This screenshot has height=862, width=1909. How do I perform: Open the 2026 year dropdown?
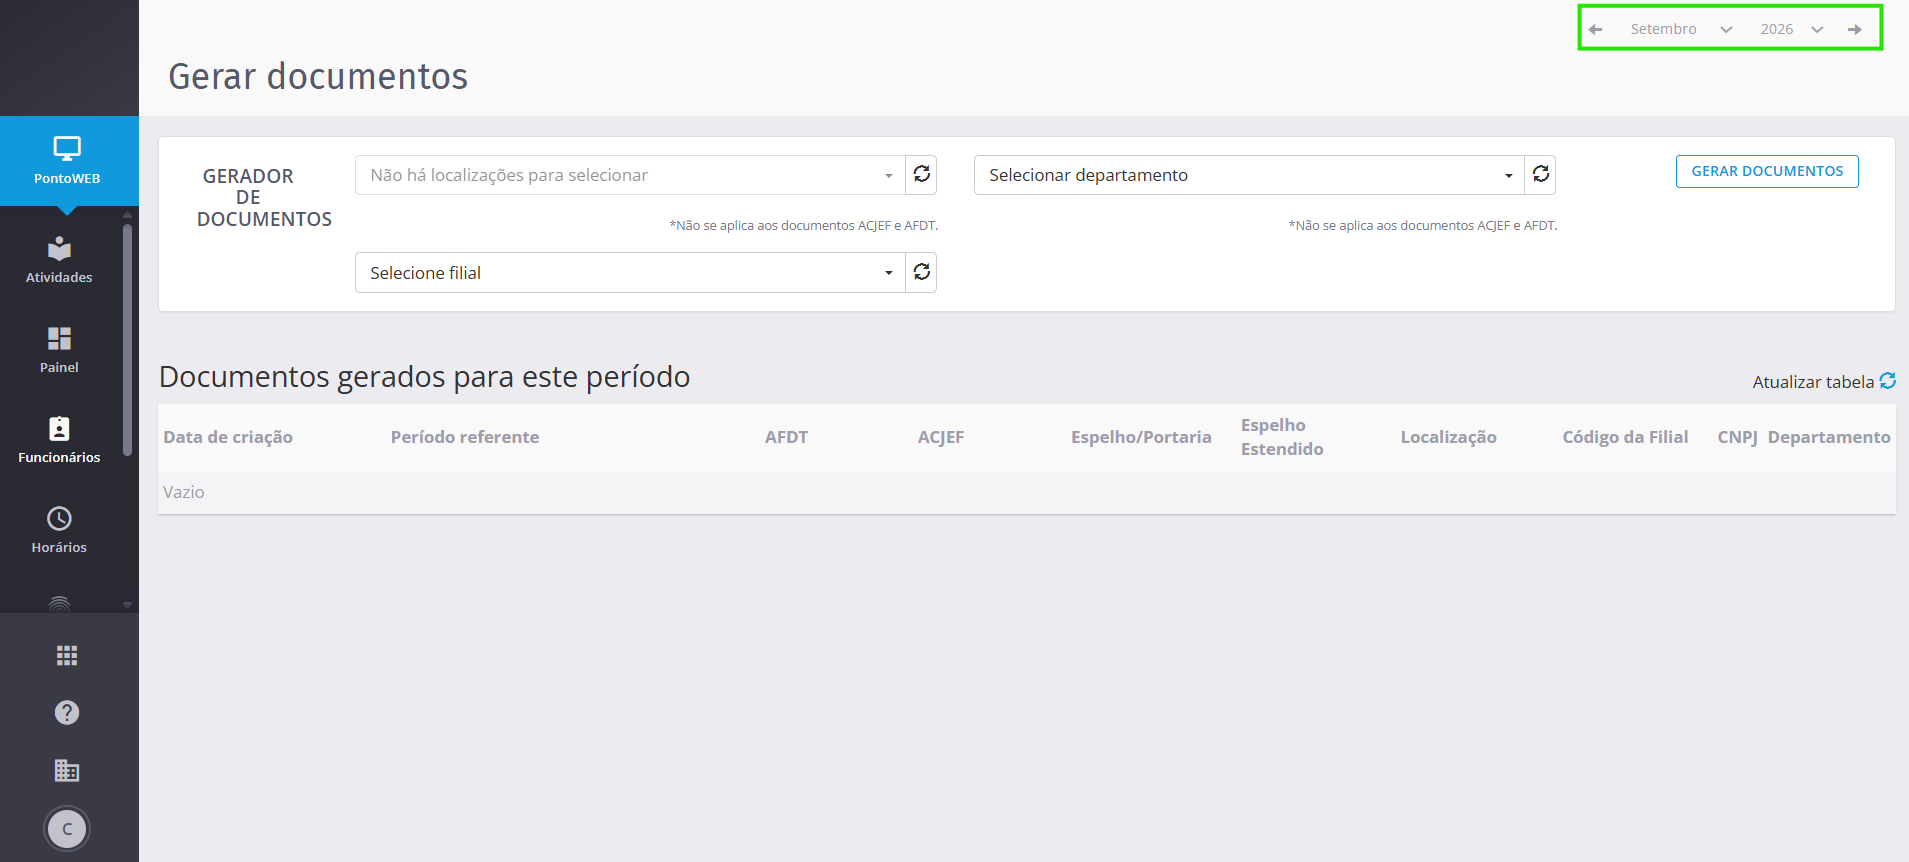tap(1792, 29)
